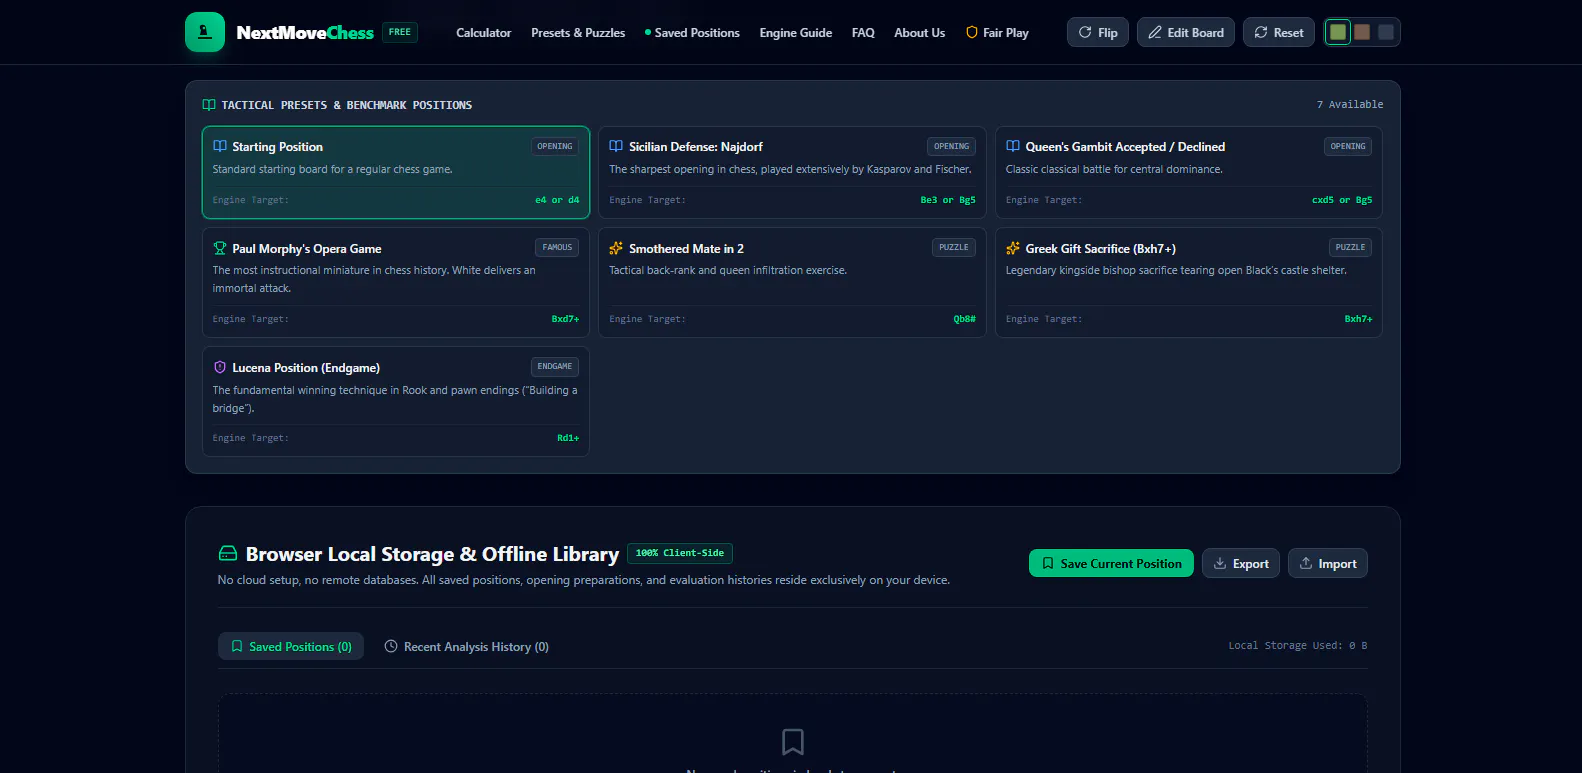This screenshot has width=1582, height=773.
Task: Click the clock icon on Recent Analysis History
Action: [391, 646]
